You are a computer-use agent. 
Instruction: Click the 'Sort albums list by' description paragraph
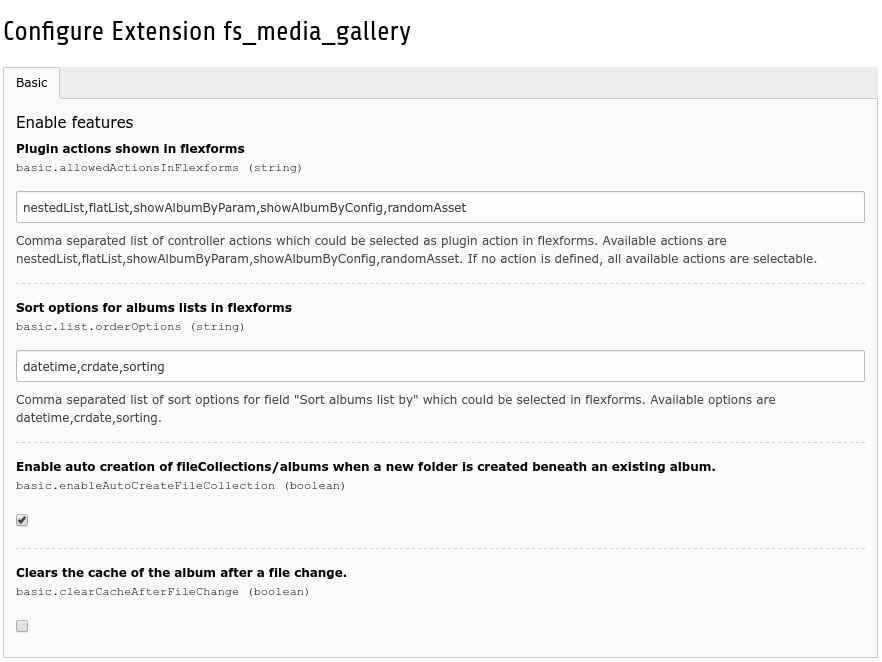pyautogui.click(x=395, y=409)
